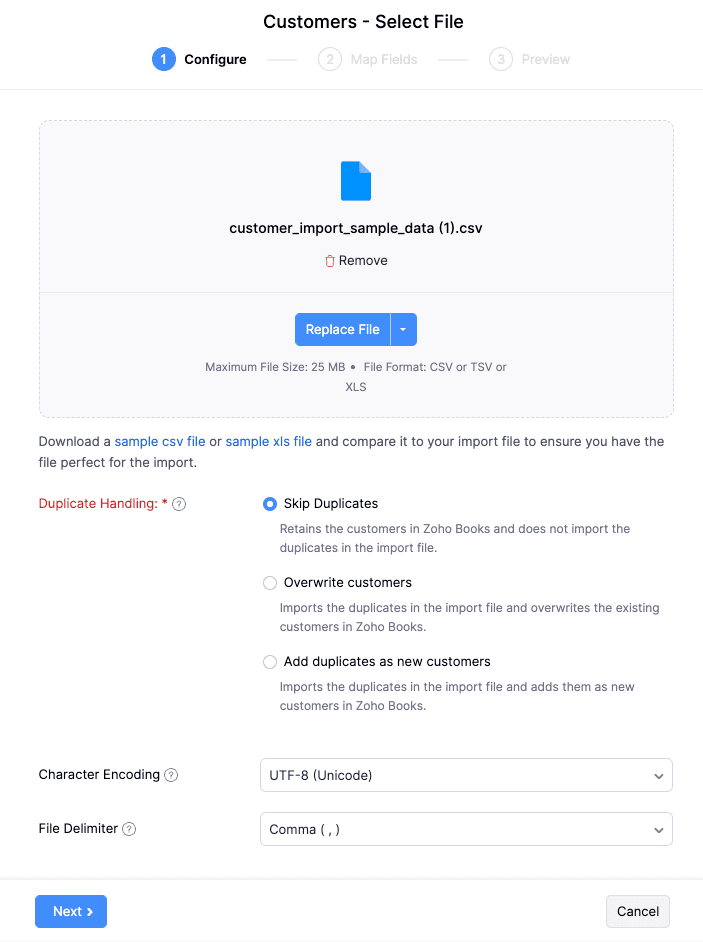This screenshot has height=942, width=703.
Task: Select the Skip Duplicates radio option
Action: click(270, 504)
